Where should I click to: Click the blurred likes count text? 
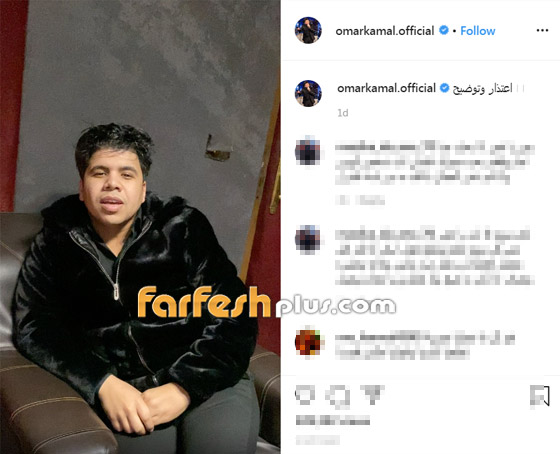pyautogui.click(x=332, y=420)
